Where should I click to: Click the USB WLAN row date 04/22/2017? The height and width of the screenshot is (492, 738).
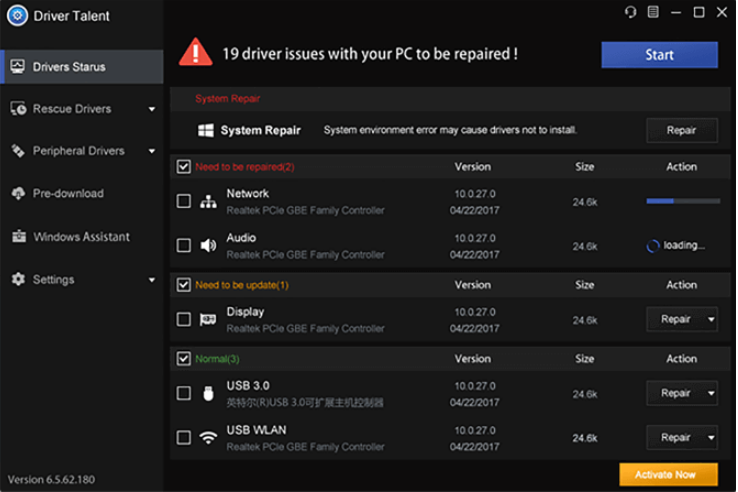pyautogui.click(x=474, y=446)
